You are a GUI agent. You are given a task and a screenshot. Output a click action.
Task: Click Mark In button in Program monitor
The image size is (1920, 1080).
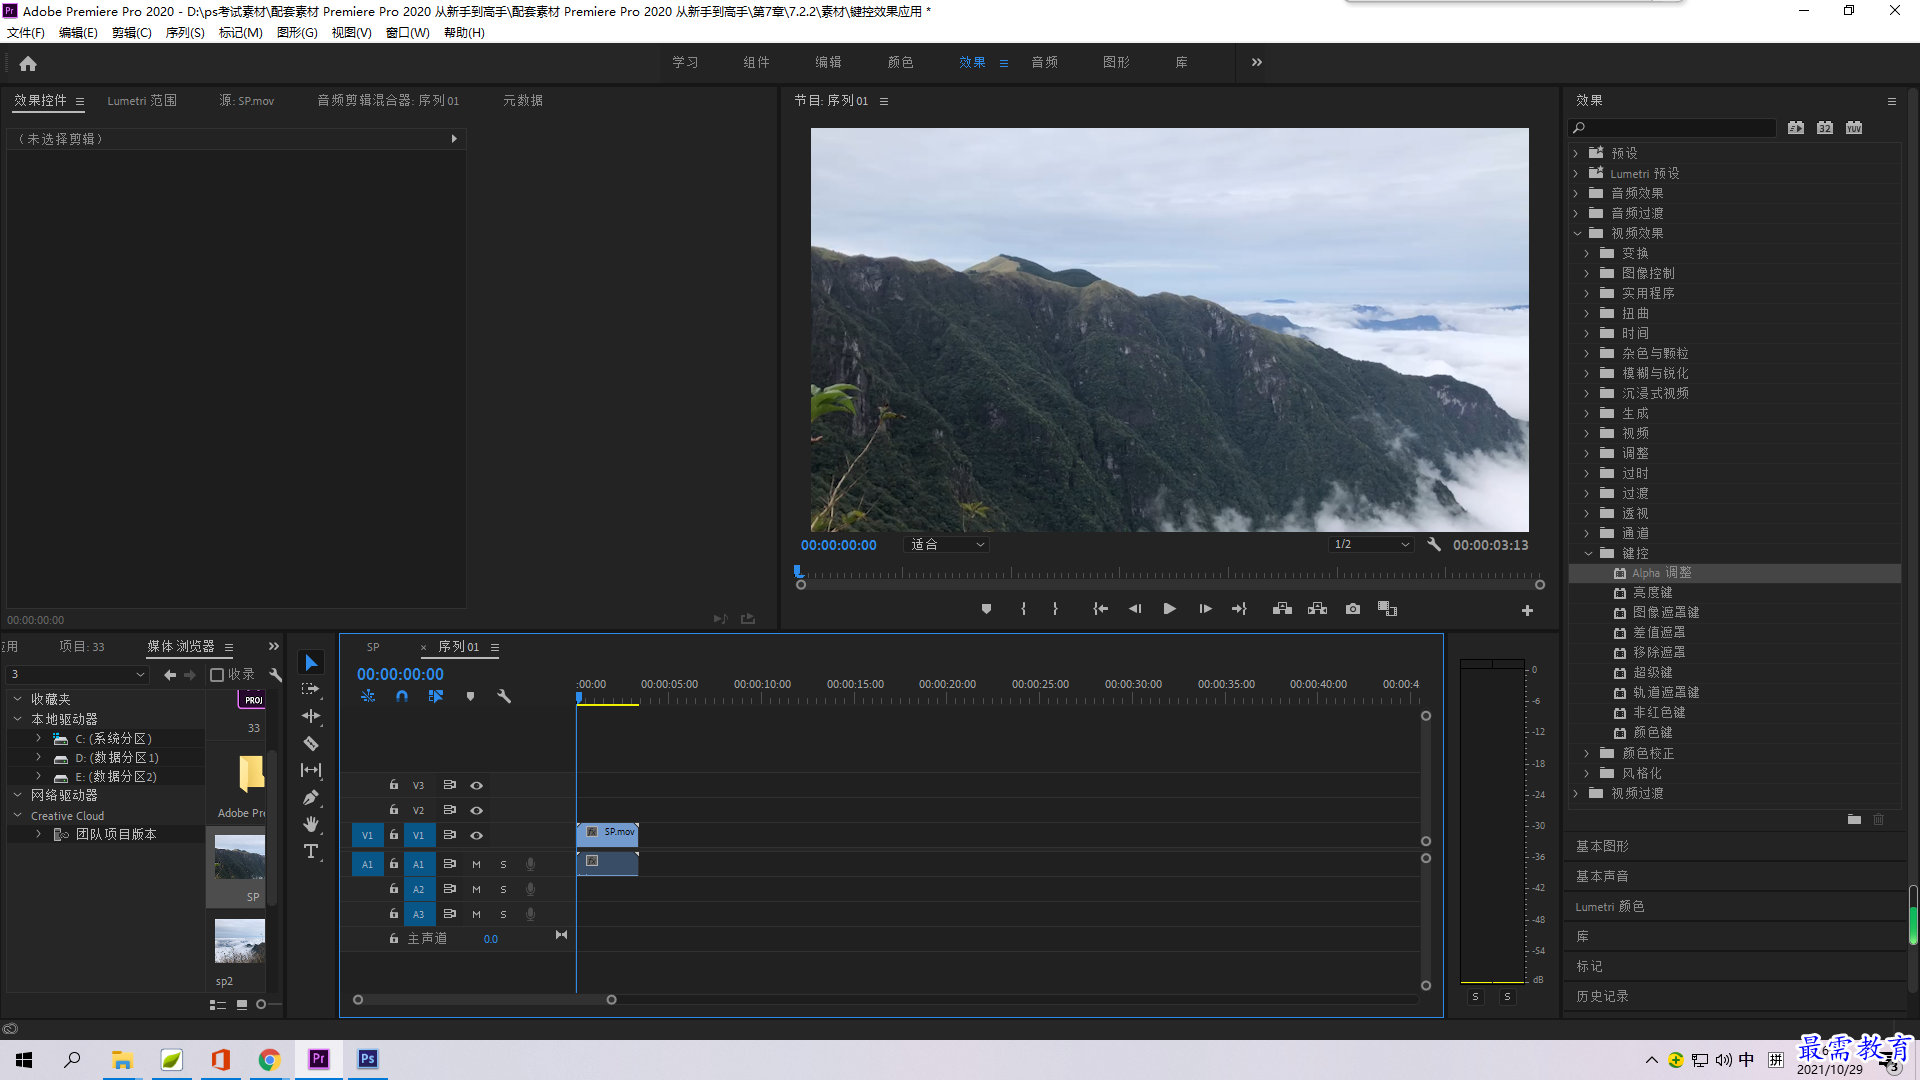coord(1023,609)
